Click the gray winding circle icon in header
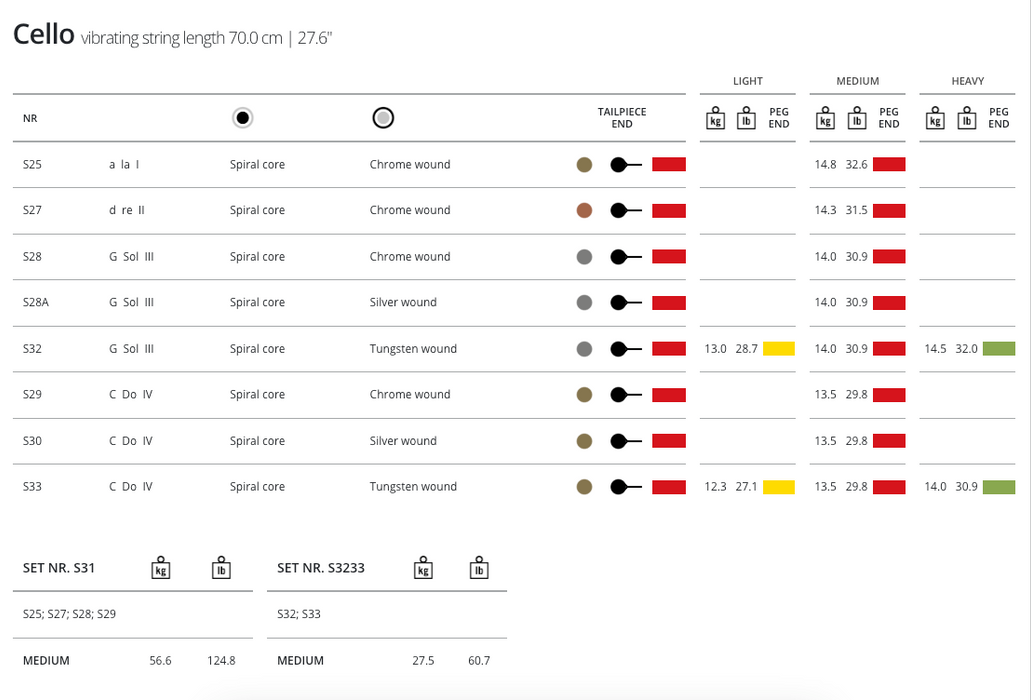This screenshot has width=1031, height=700. pos(382,118)
